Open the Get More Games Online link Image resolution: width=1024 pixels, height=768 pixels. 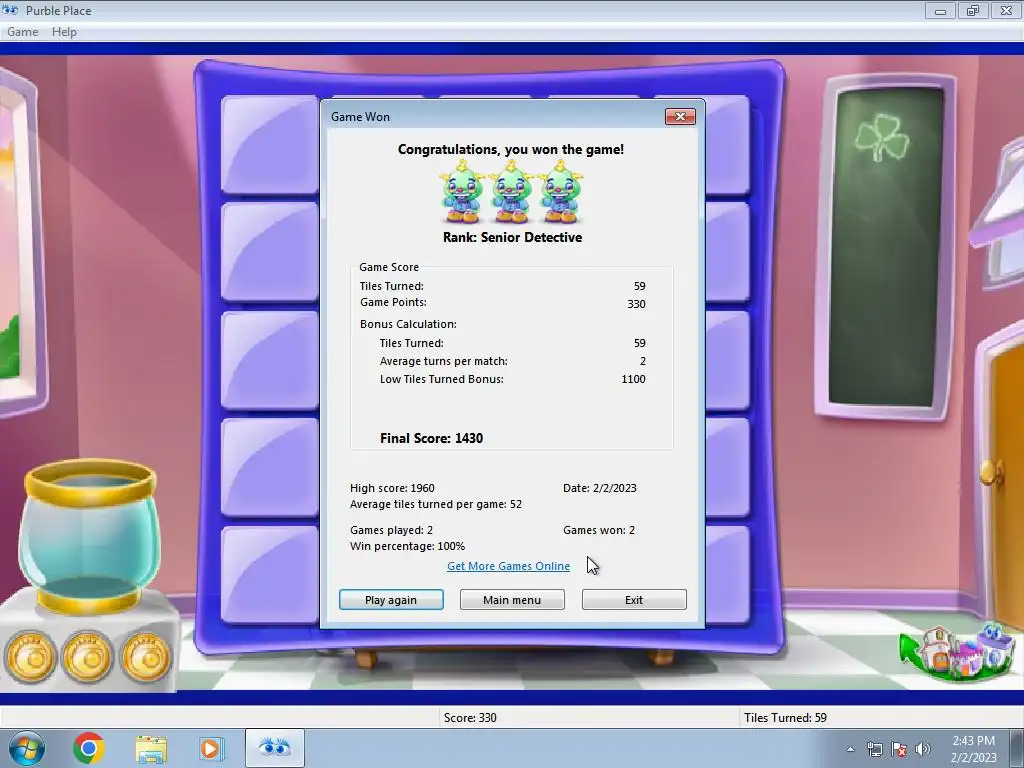point(508,566)
